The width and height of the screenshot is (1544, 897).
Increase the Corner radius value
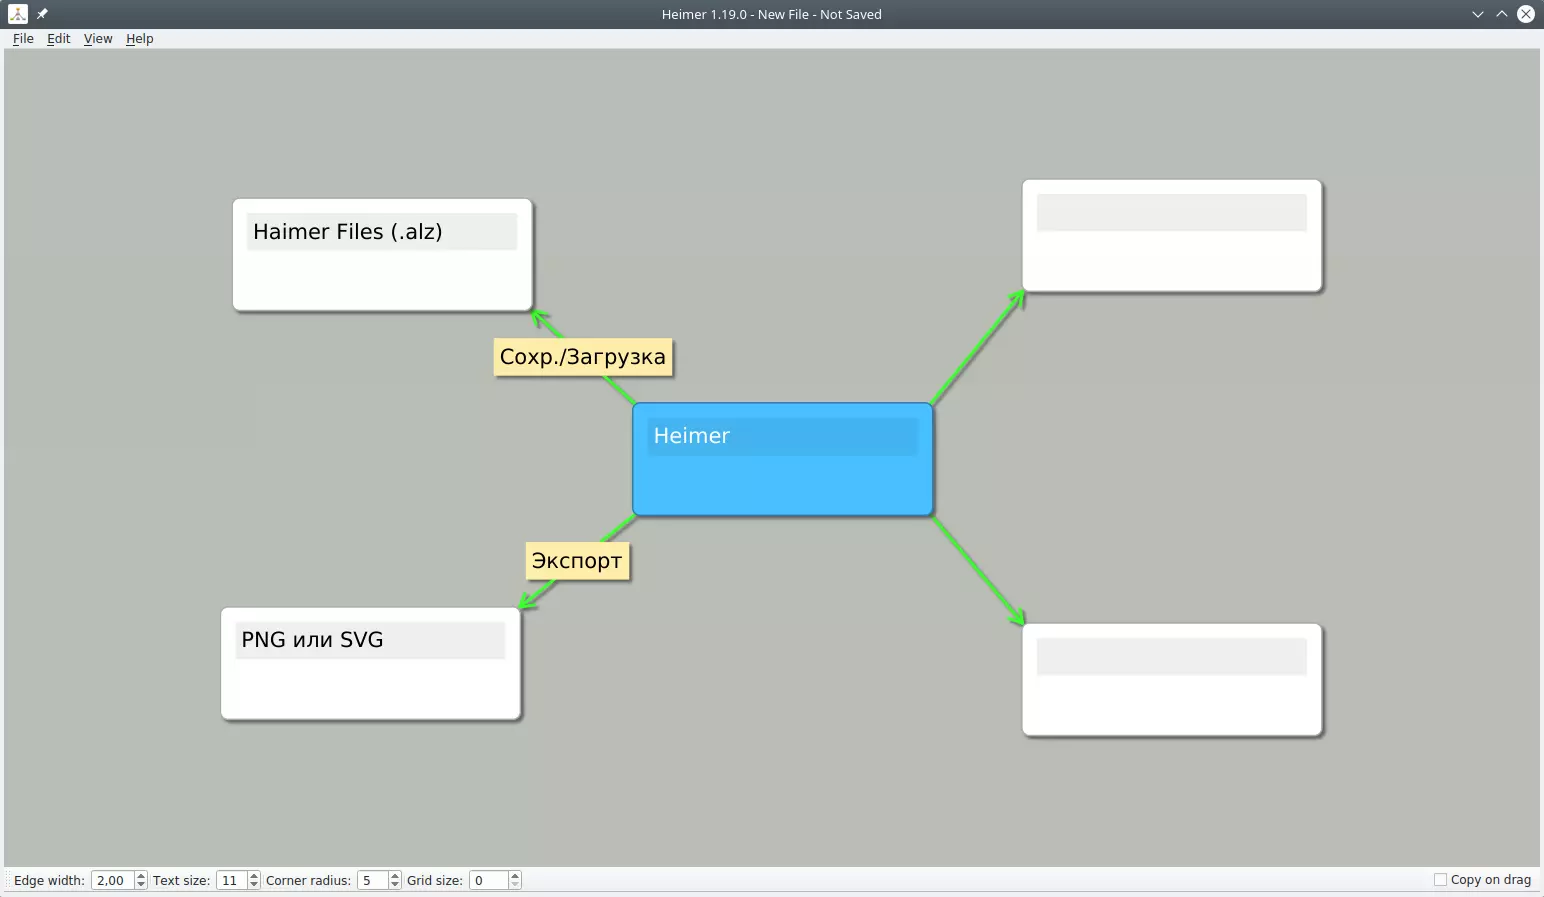pyautogui.click(x=395, y=876)
